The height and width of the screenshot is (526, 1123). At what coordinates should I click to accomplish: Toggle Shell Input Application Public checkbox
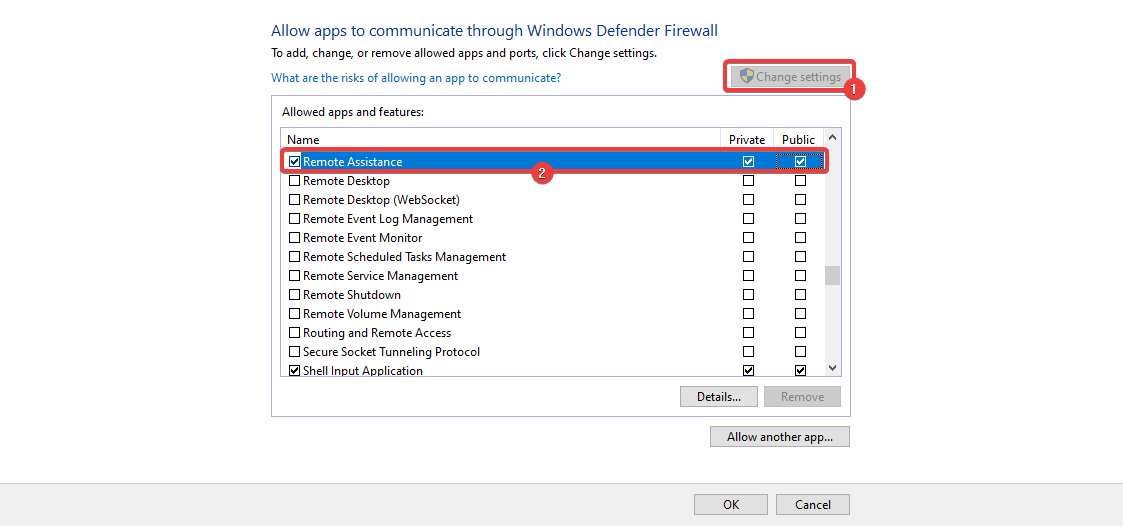click(x=801, y=370)
